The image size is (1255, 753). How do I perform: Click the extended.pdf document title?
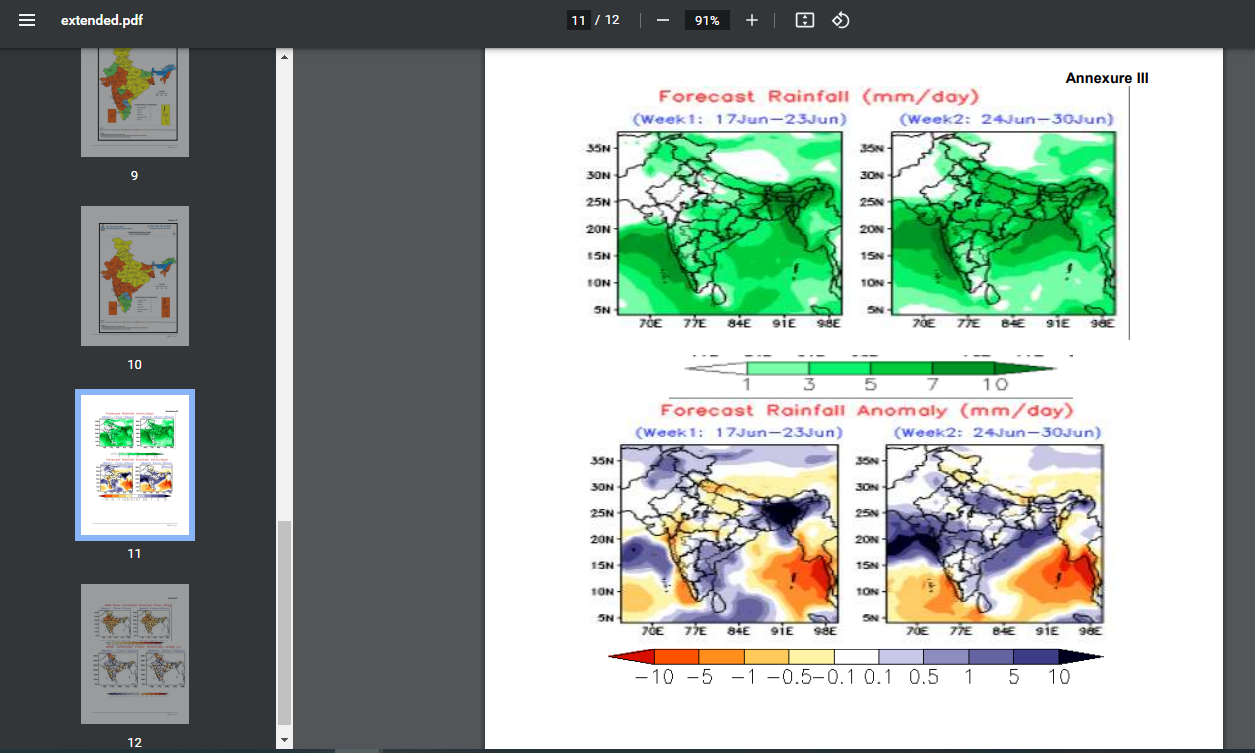(x=102, y=20)
